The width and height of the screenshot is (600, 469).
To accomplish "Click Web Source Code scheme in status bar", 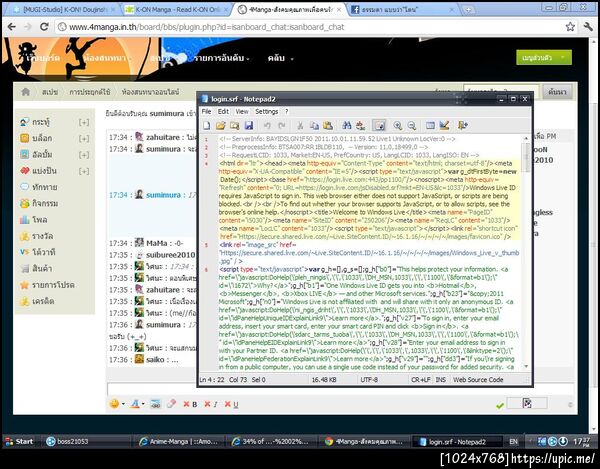I will 478,379.
